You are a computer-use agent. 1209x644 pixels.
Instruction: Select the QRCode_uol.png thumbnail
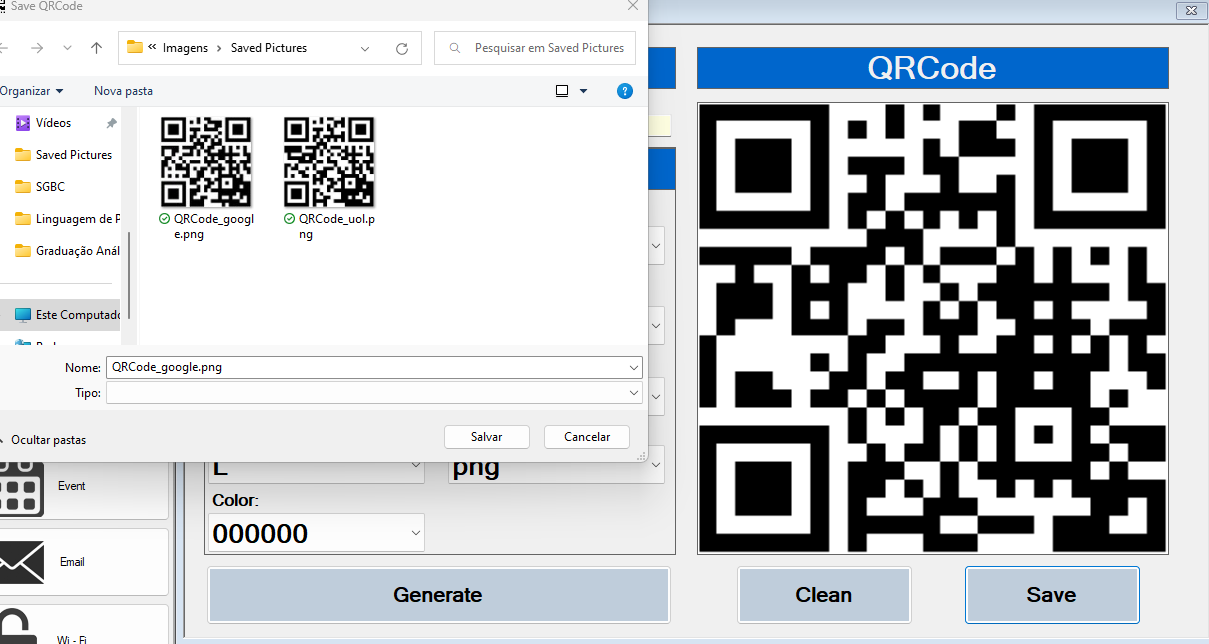pos(329,161)
